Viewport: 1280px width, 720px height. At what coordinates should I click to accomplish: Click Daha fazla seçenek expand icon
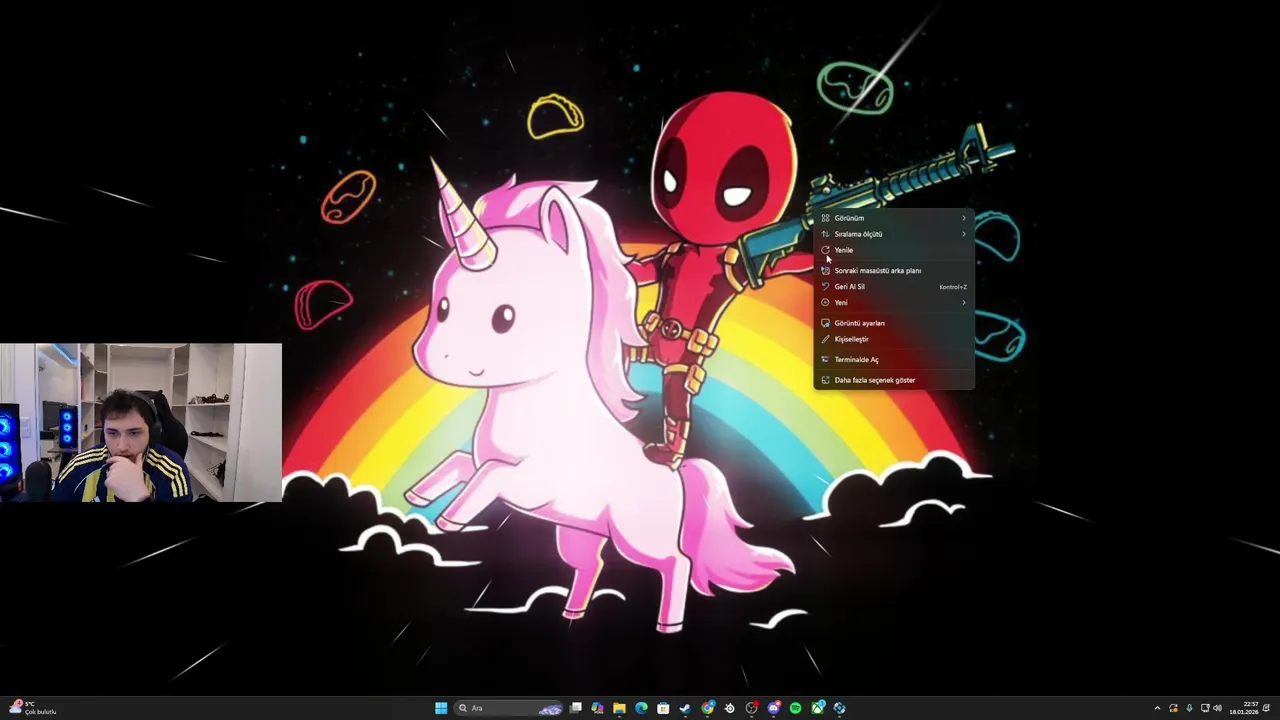tap(825, 380)
